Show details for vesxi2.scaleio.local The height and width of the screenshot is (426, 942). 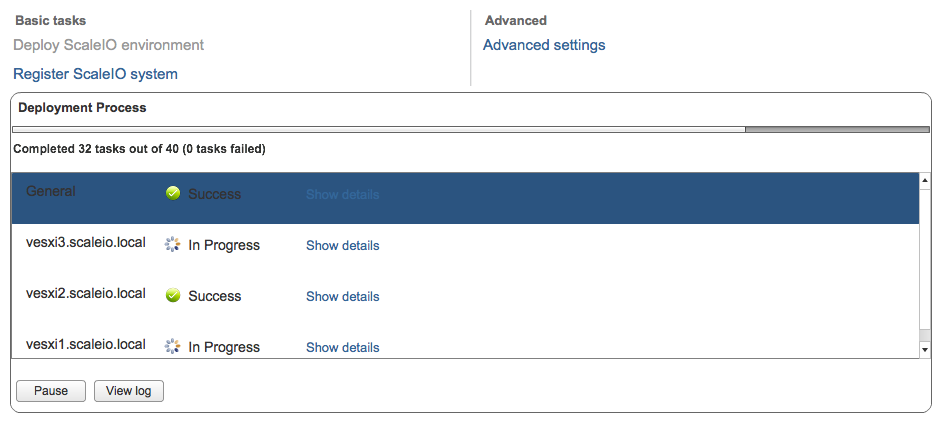[342, 296]
